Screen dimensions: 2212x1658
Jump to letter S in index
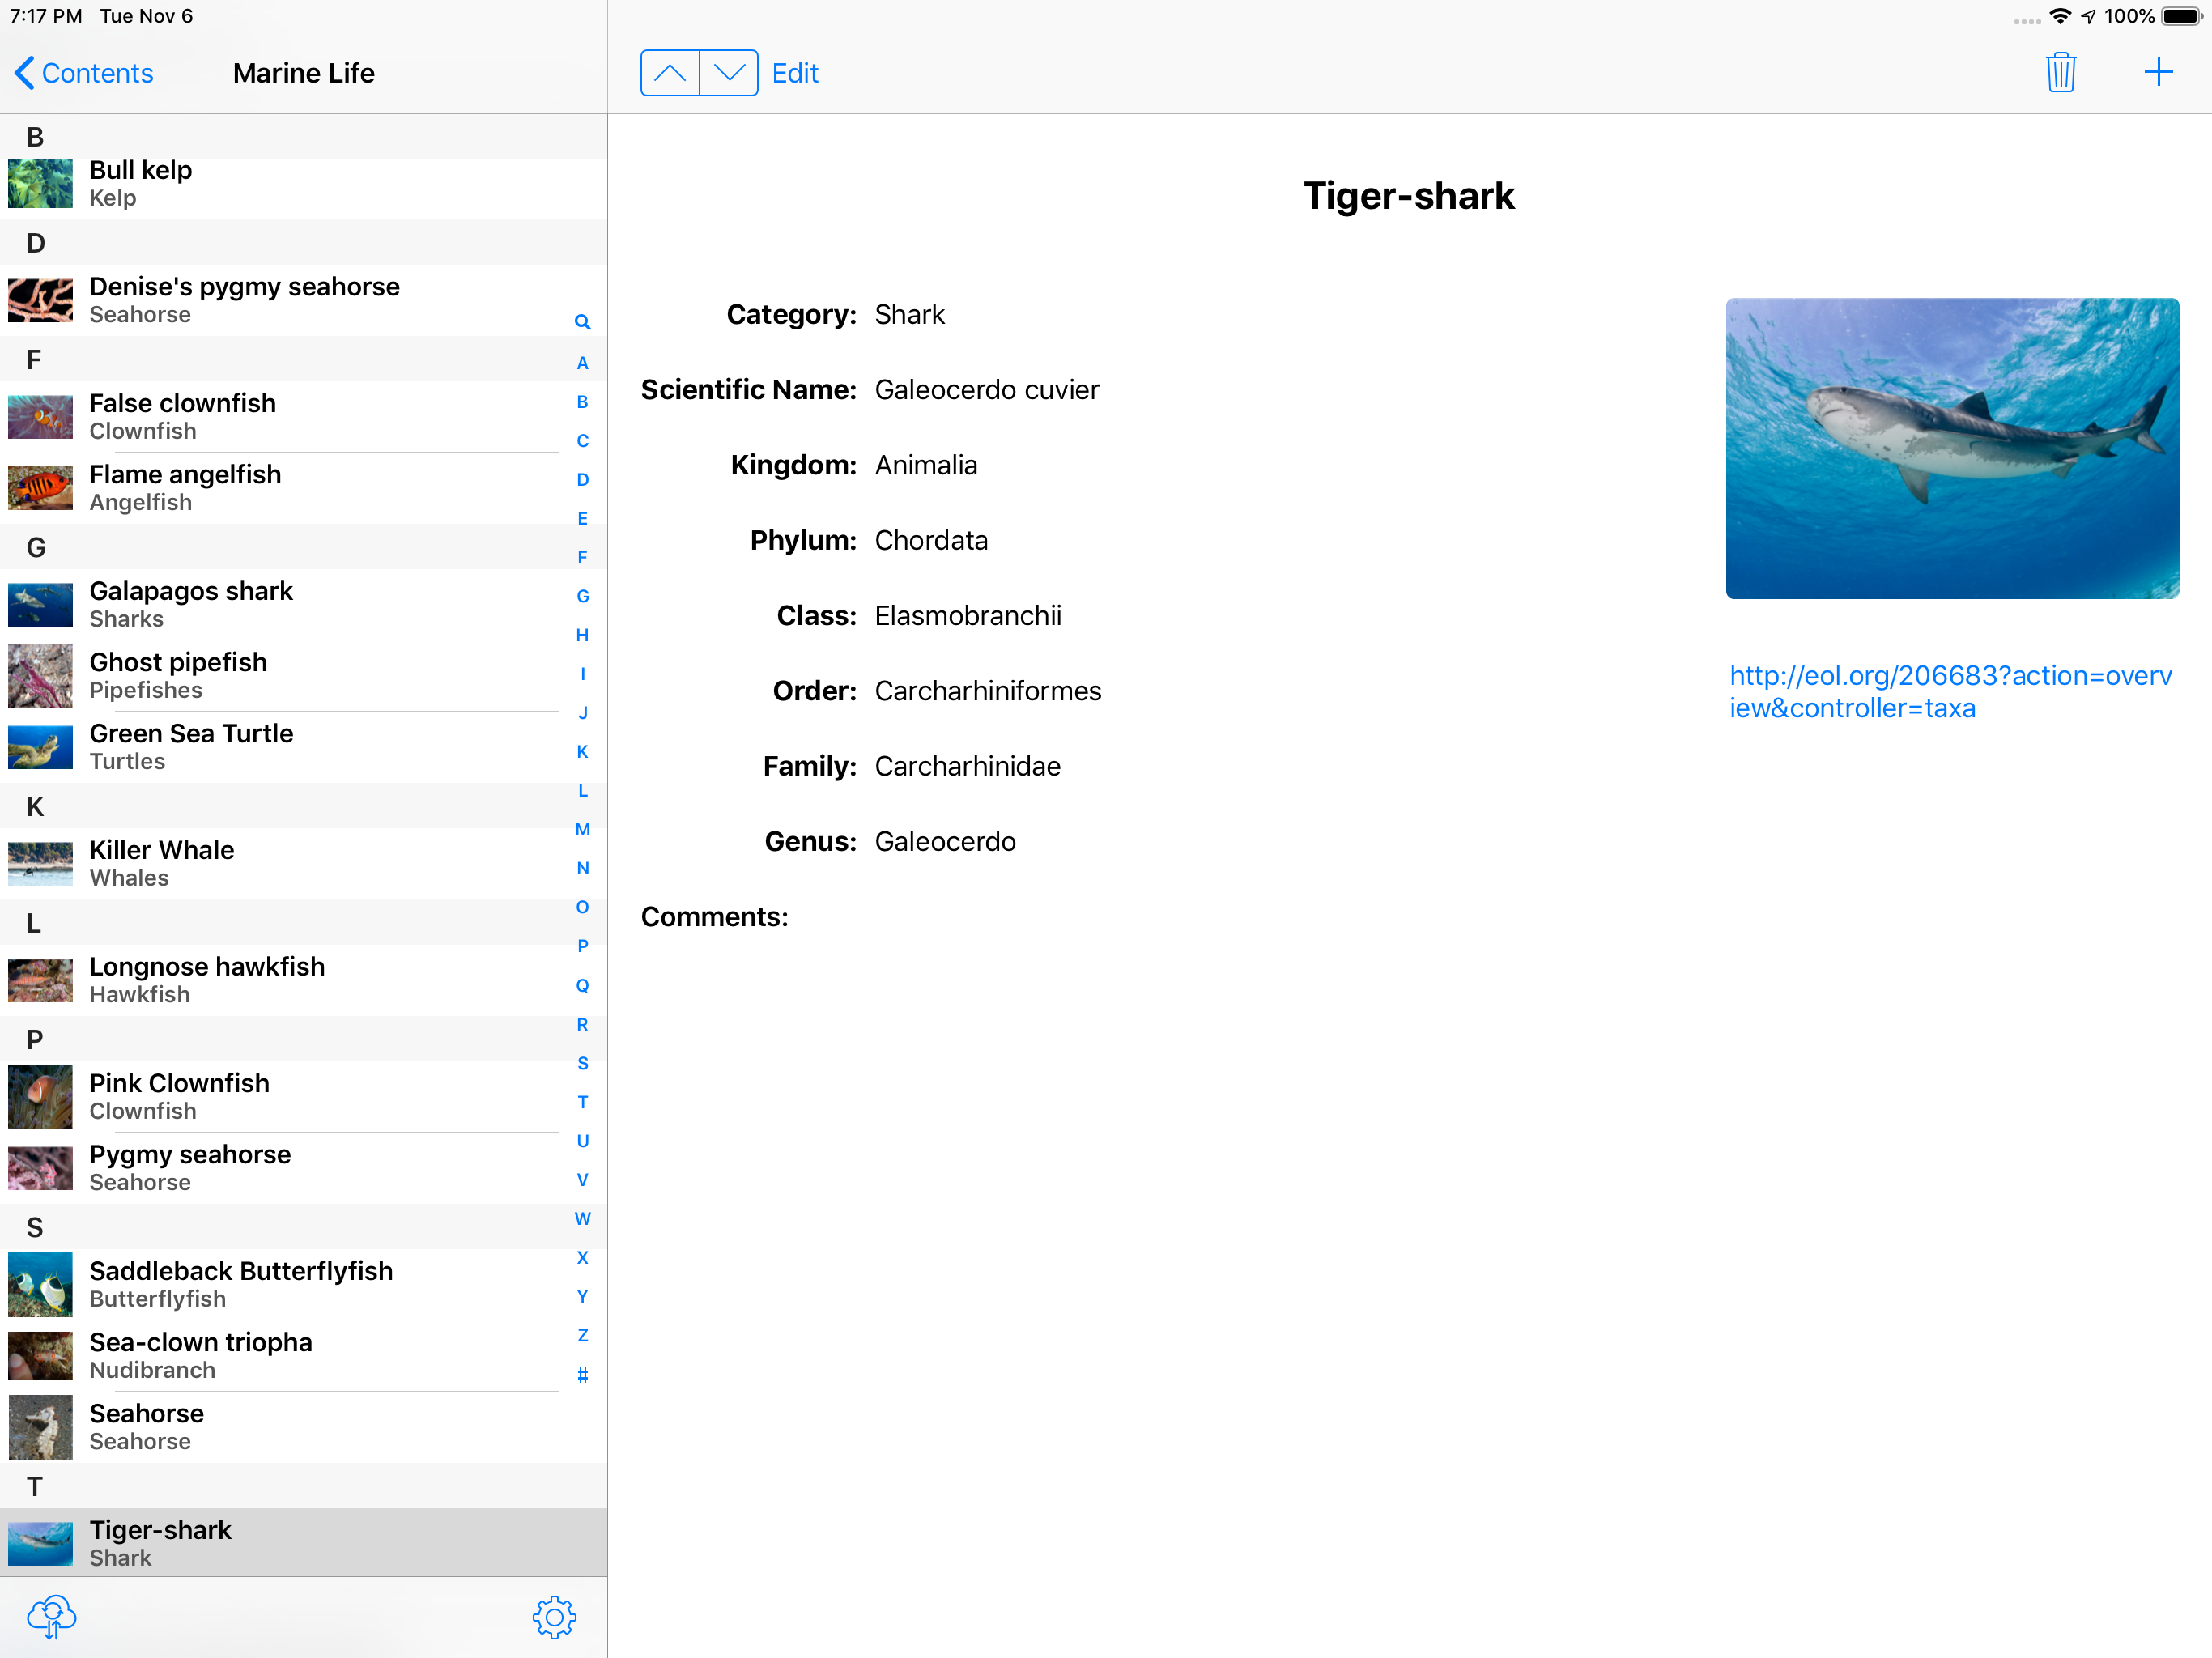(x=582, y=1063)
